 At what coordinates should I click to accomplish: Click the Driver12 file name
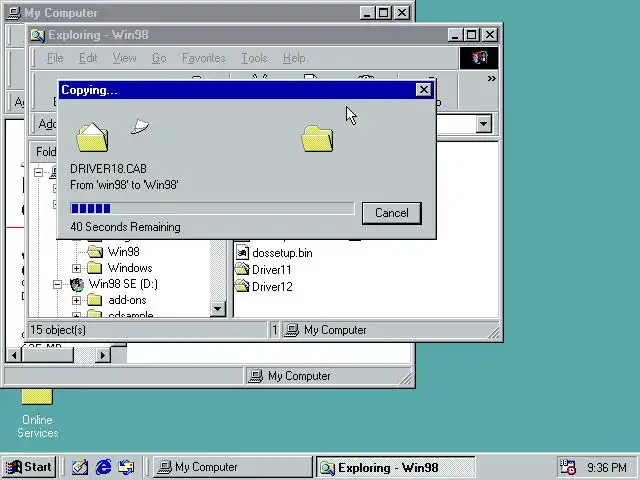pyautogui.click(x=272, y=287)
